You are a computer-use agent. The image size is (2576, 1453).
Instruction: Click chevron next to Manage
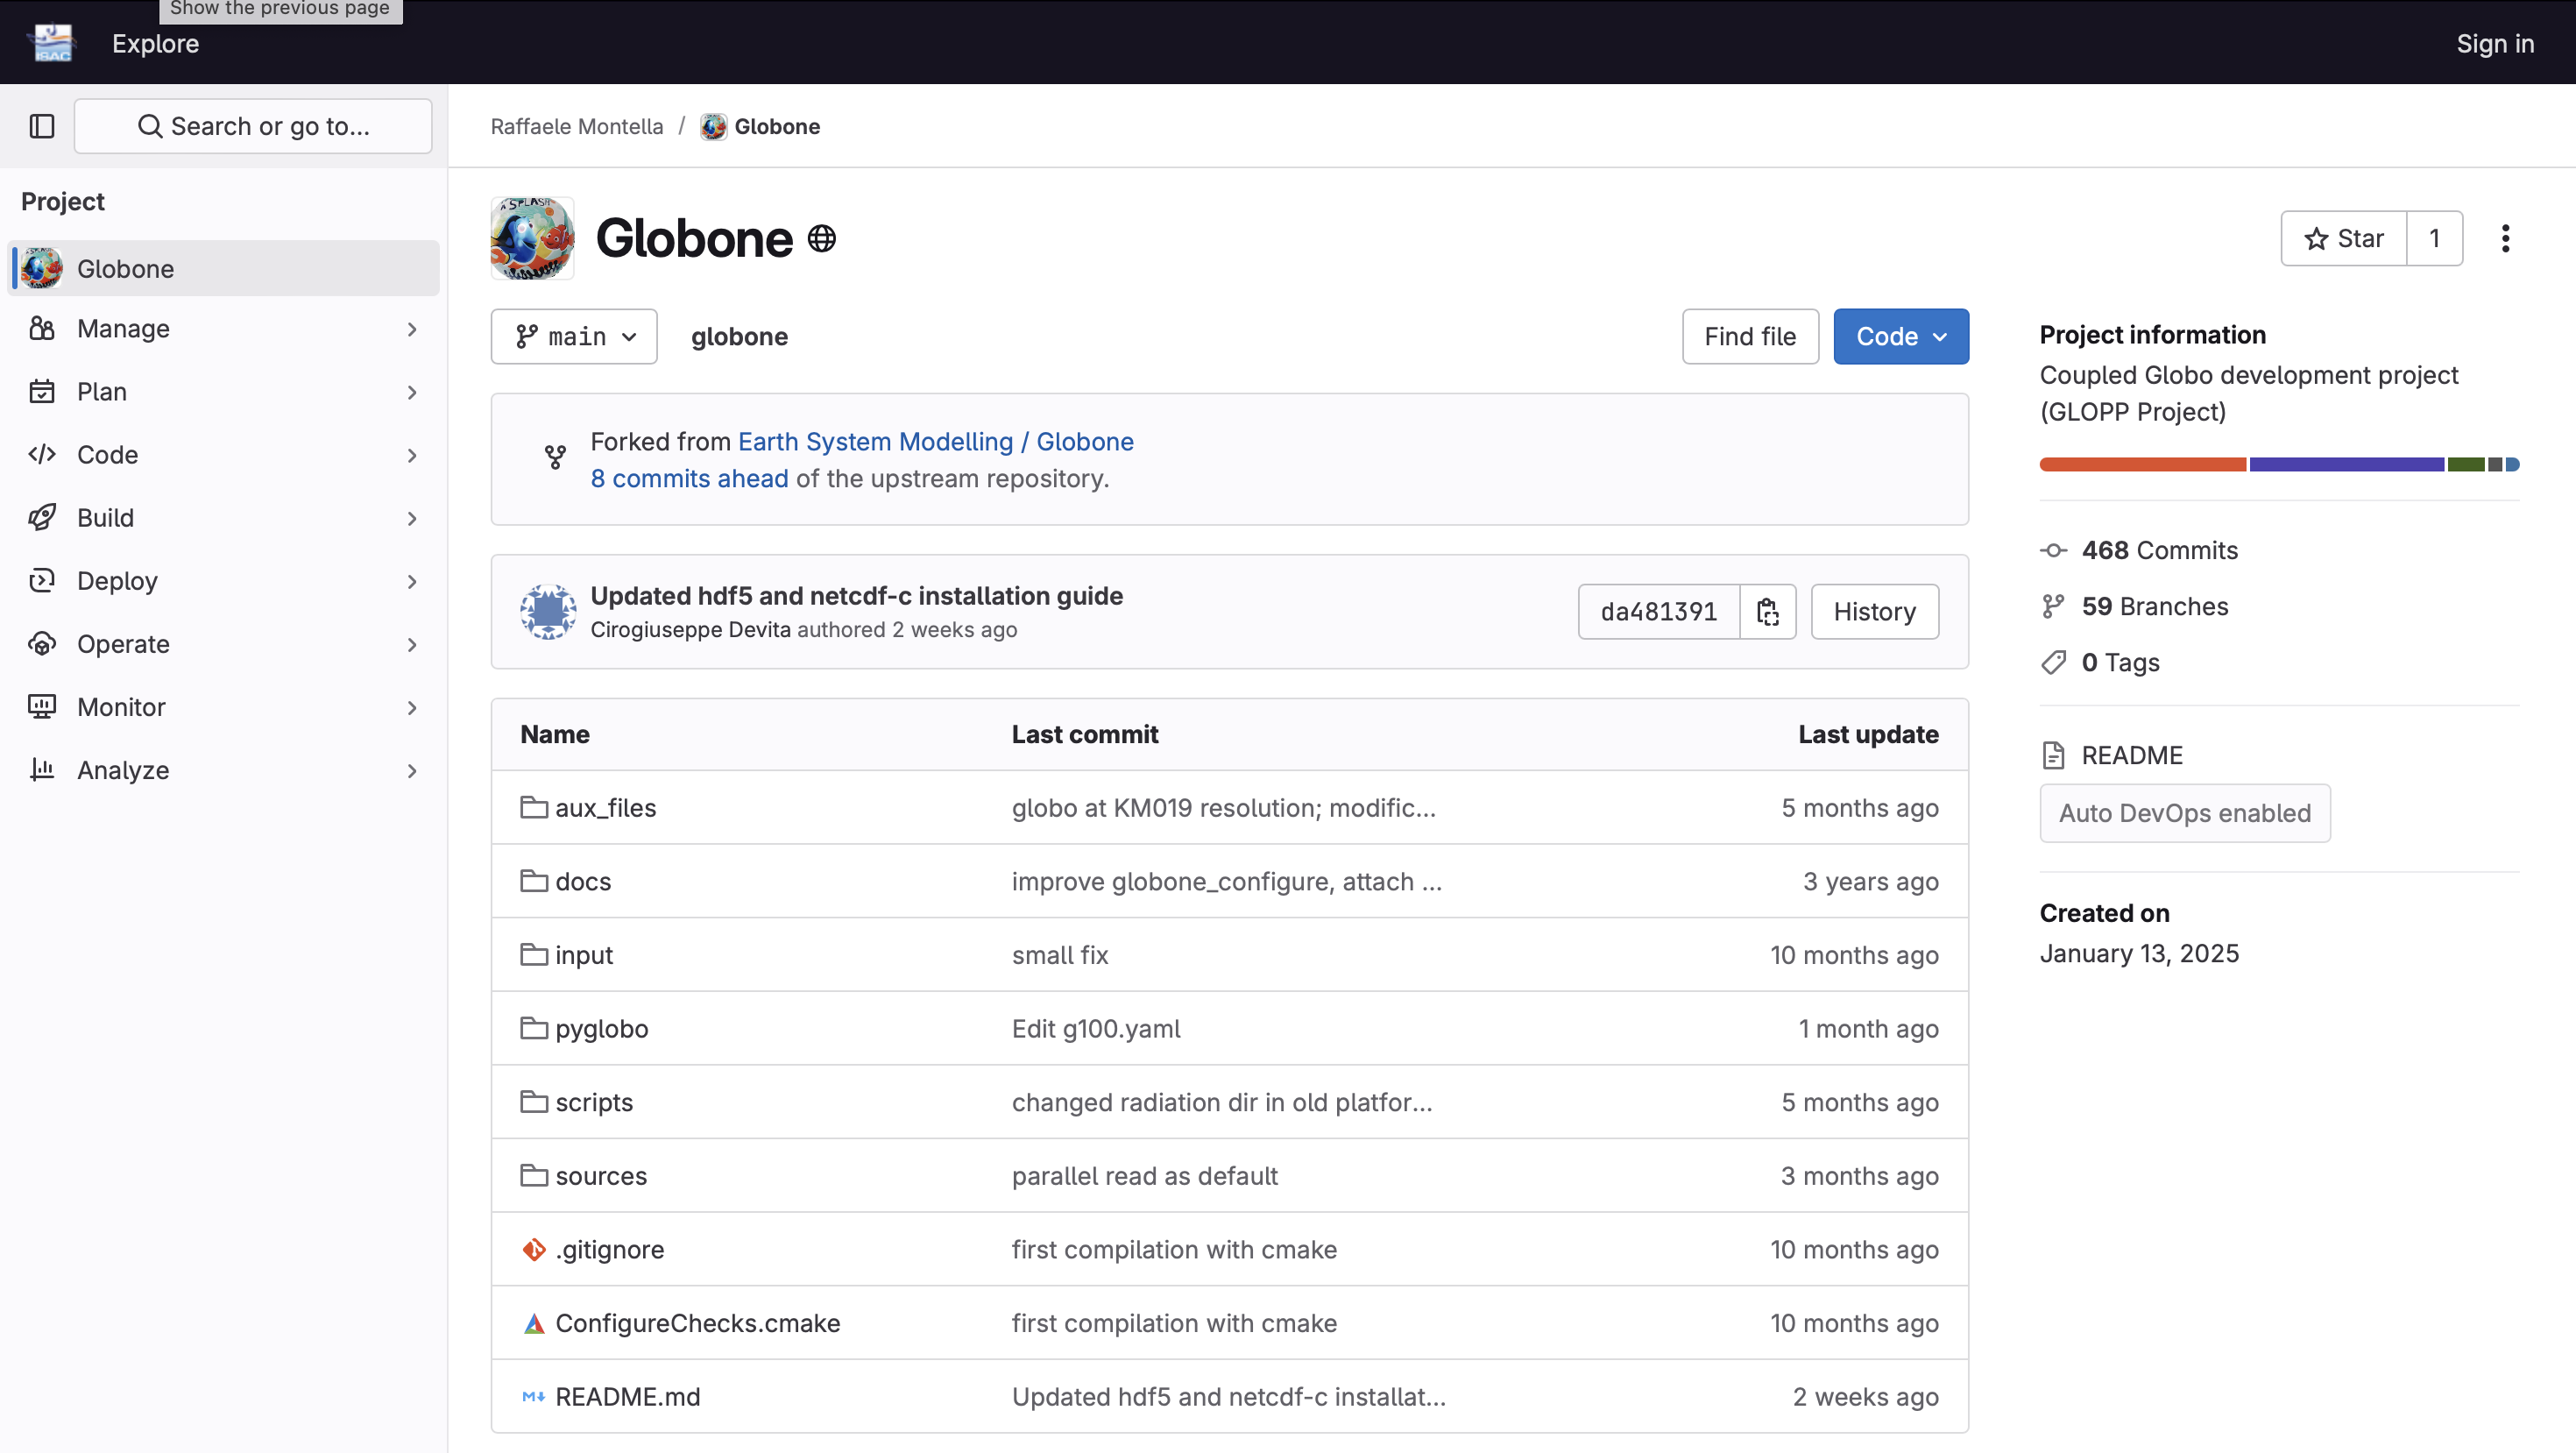point(412,329)
